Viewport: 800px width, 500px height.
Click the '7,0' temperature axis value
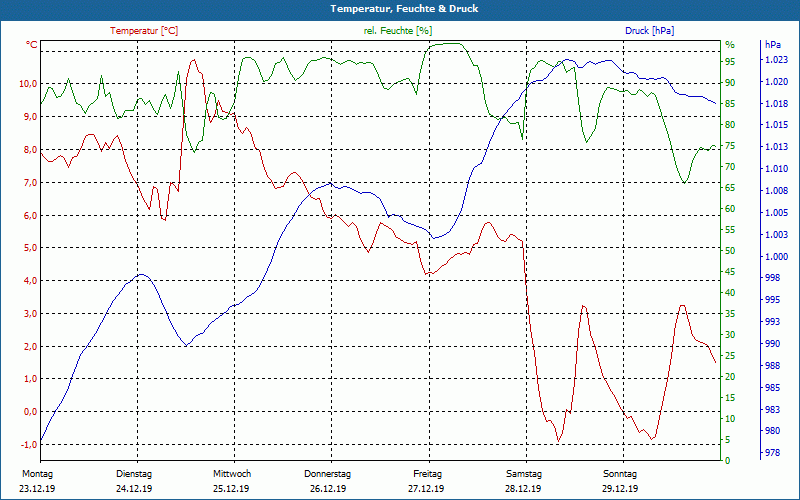(x=30, y=182)
